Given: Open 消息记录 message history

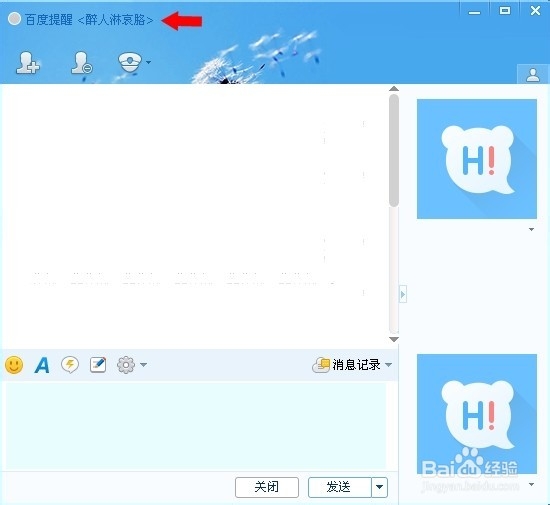Looking at the screenshot, I should pyautogui.click(x=346, y=365).
